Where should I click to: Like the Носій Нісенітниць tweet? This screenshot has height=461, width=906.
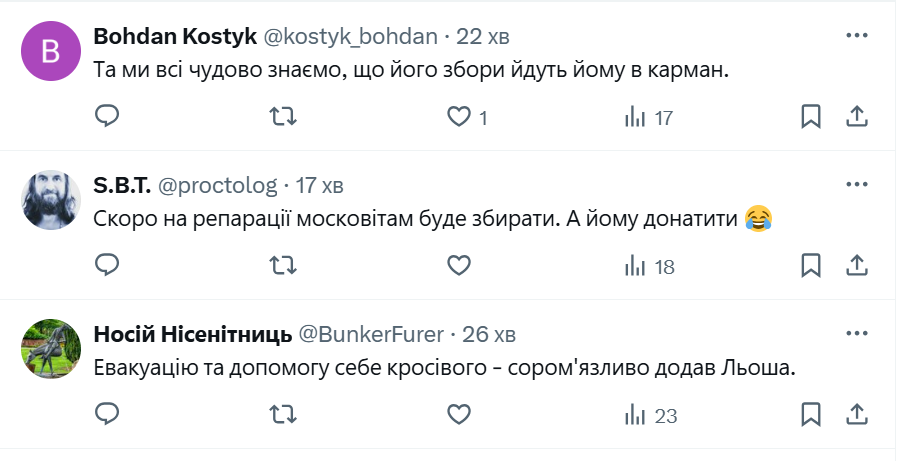459,414
